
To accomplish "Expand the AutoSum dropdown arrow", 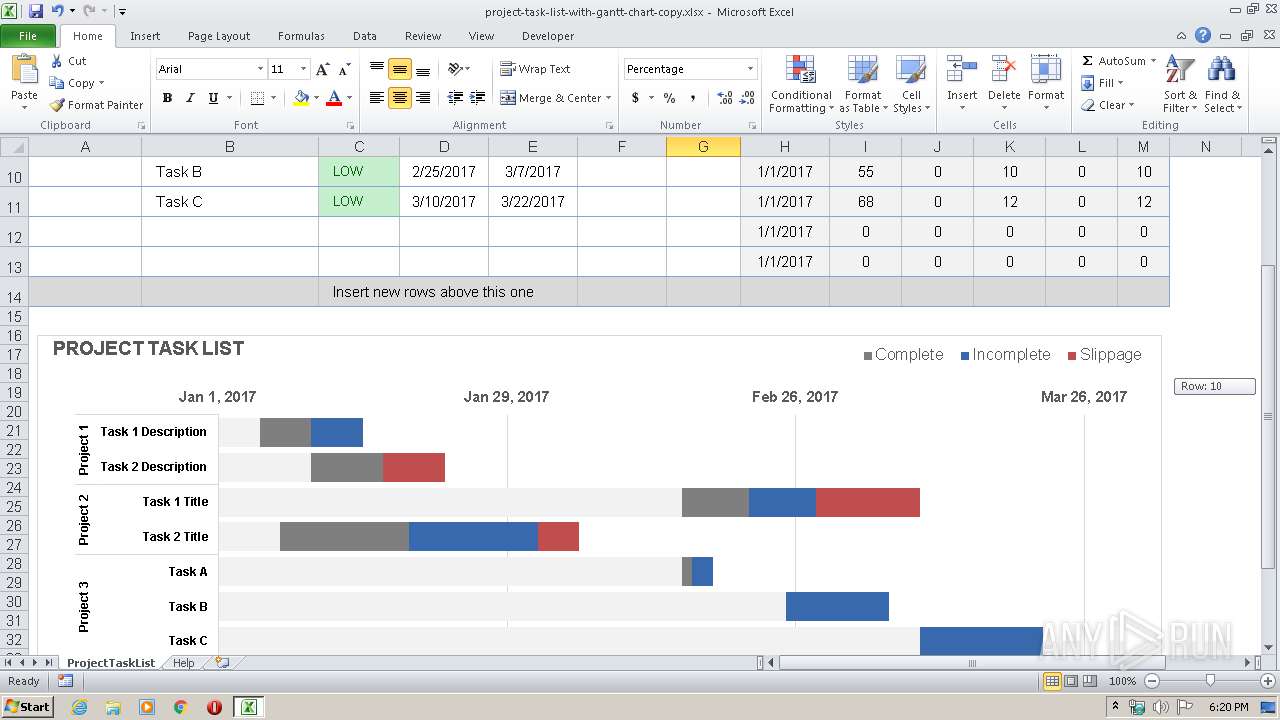I will (x=1153, y=61).
